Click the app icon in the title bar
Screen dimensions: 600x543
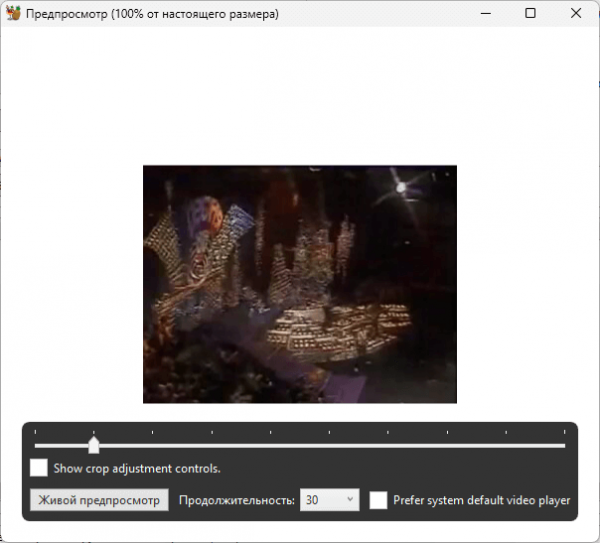[x=13, y=13]
